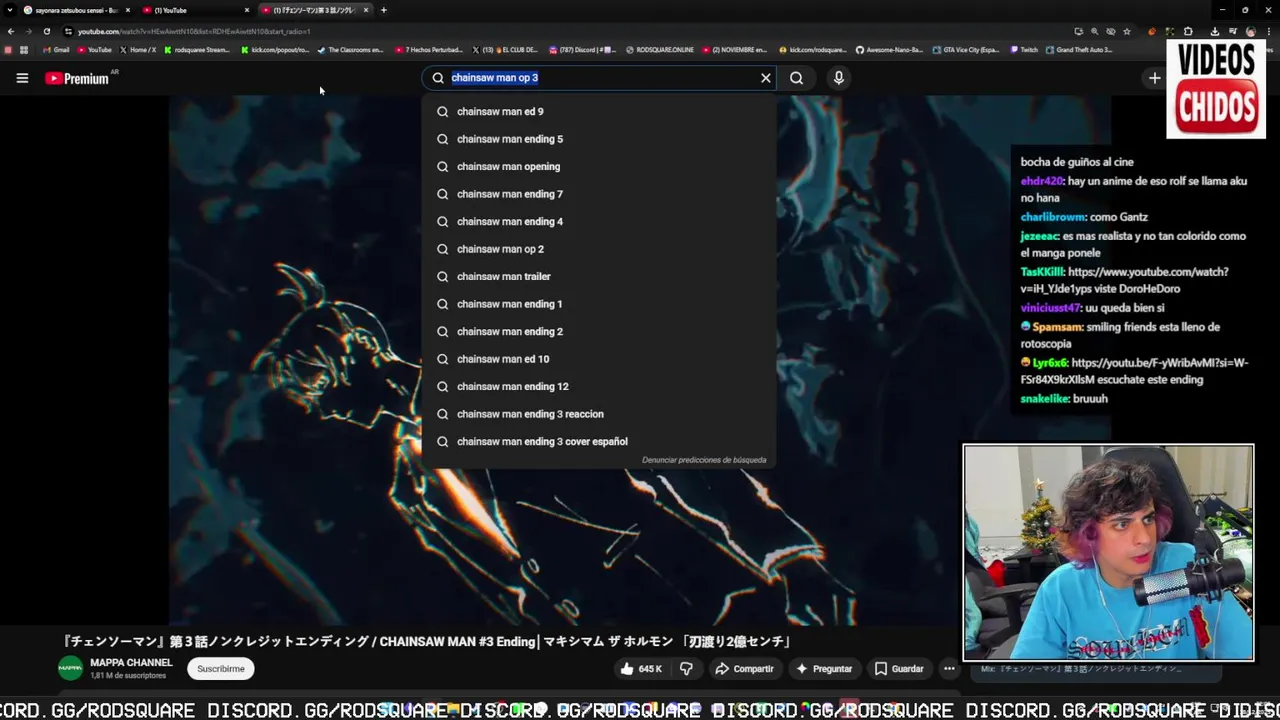Screen dimensions: 1280x720
Task: Select suggestion 'chainsaw man ending 1'
Action: [x=599, y=304]
